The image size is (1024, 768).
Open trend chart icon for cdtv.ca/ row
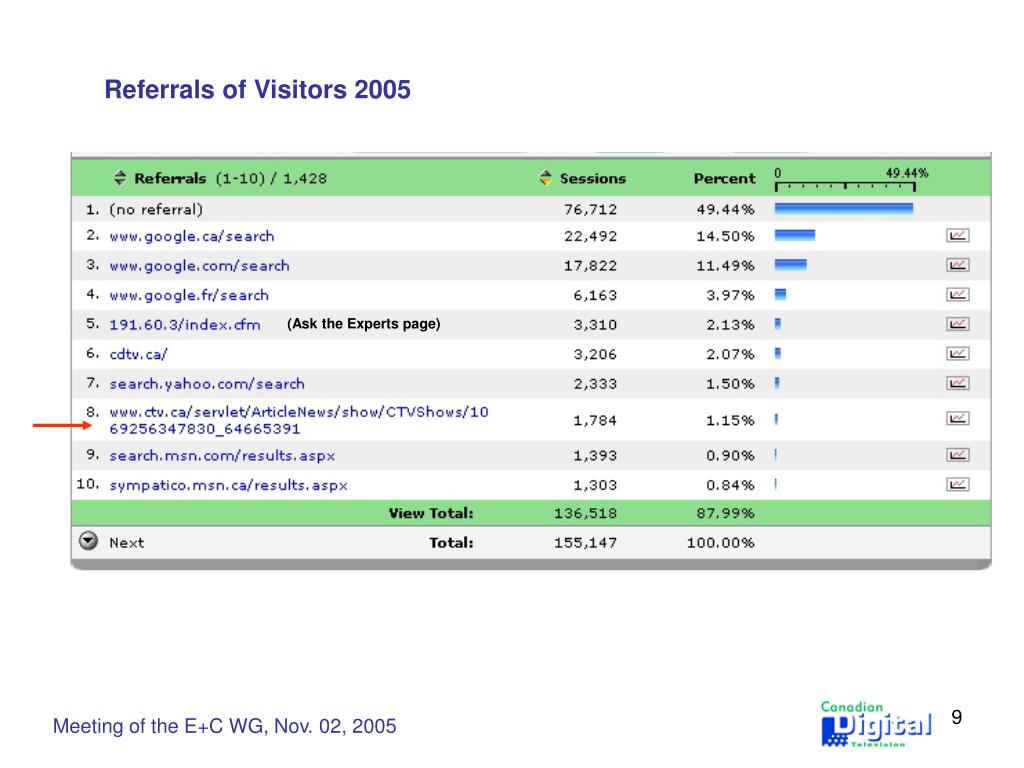pyautogui.click(x=957, y=353)
